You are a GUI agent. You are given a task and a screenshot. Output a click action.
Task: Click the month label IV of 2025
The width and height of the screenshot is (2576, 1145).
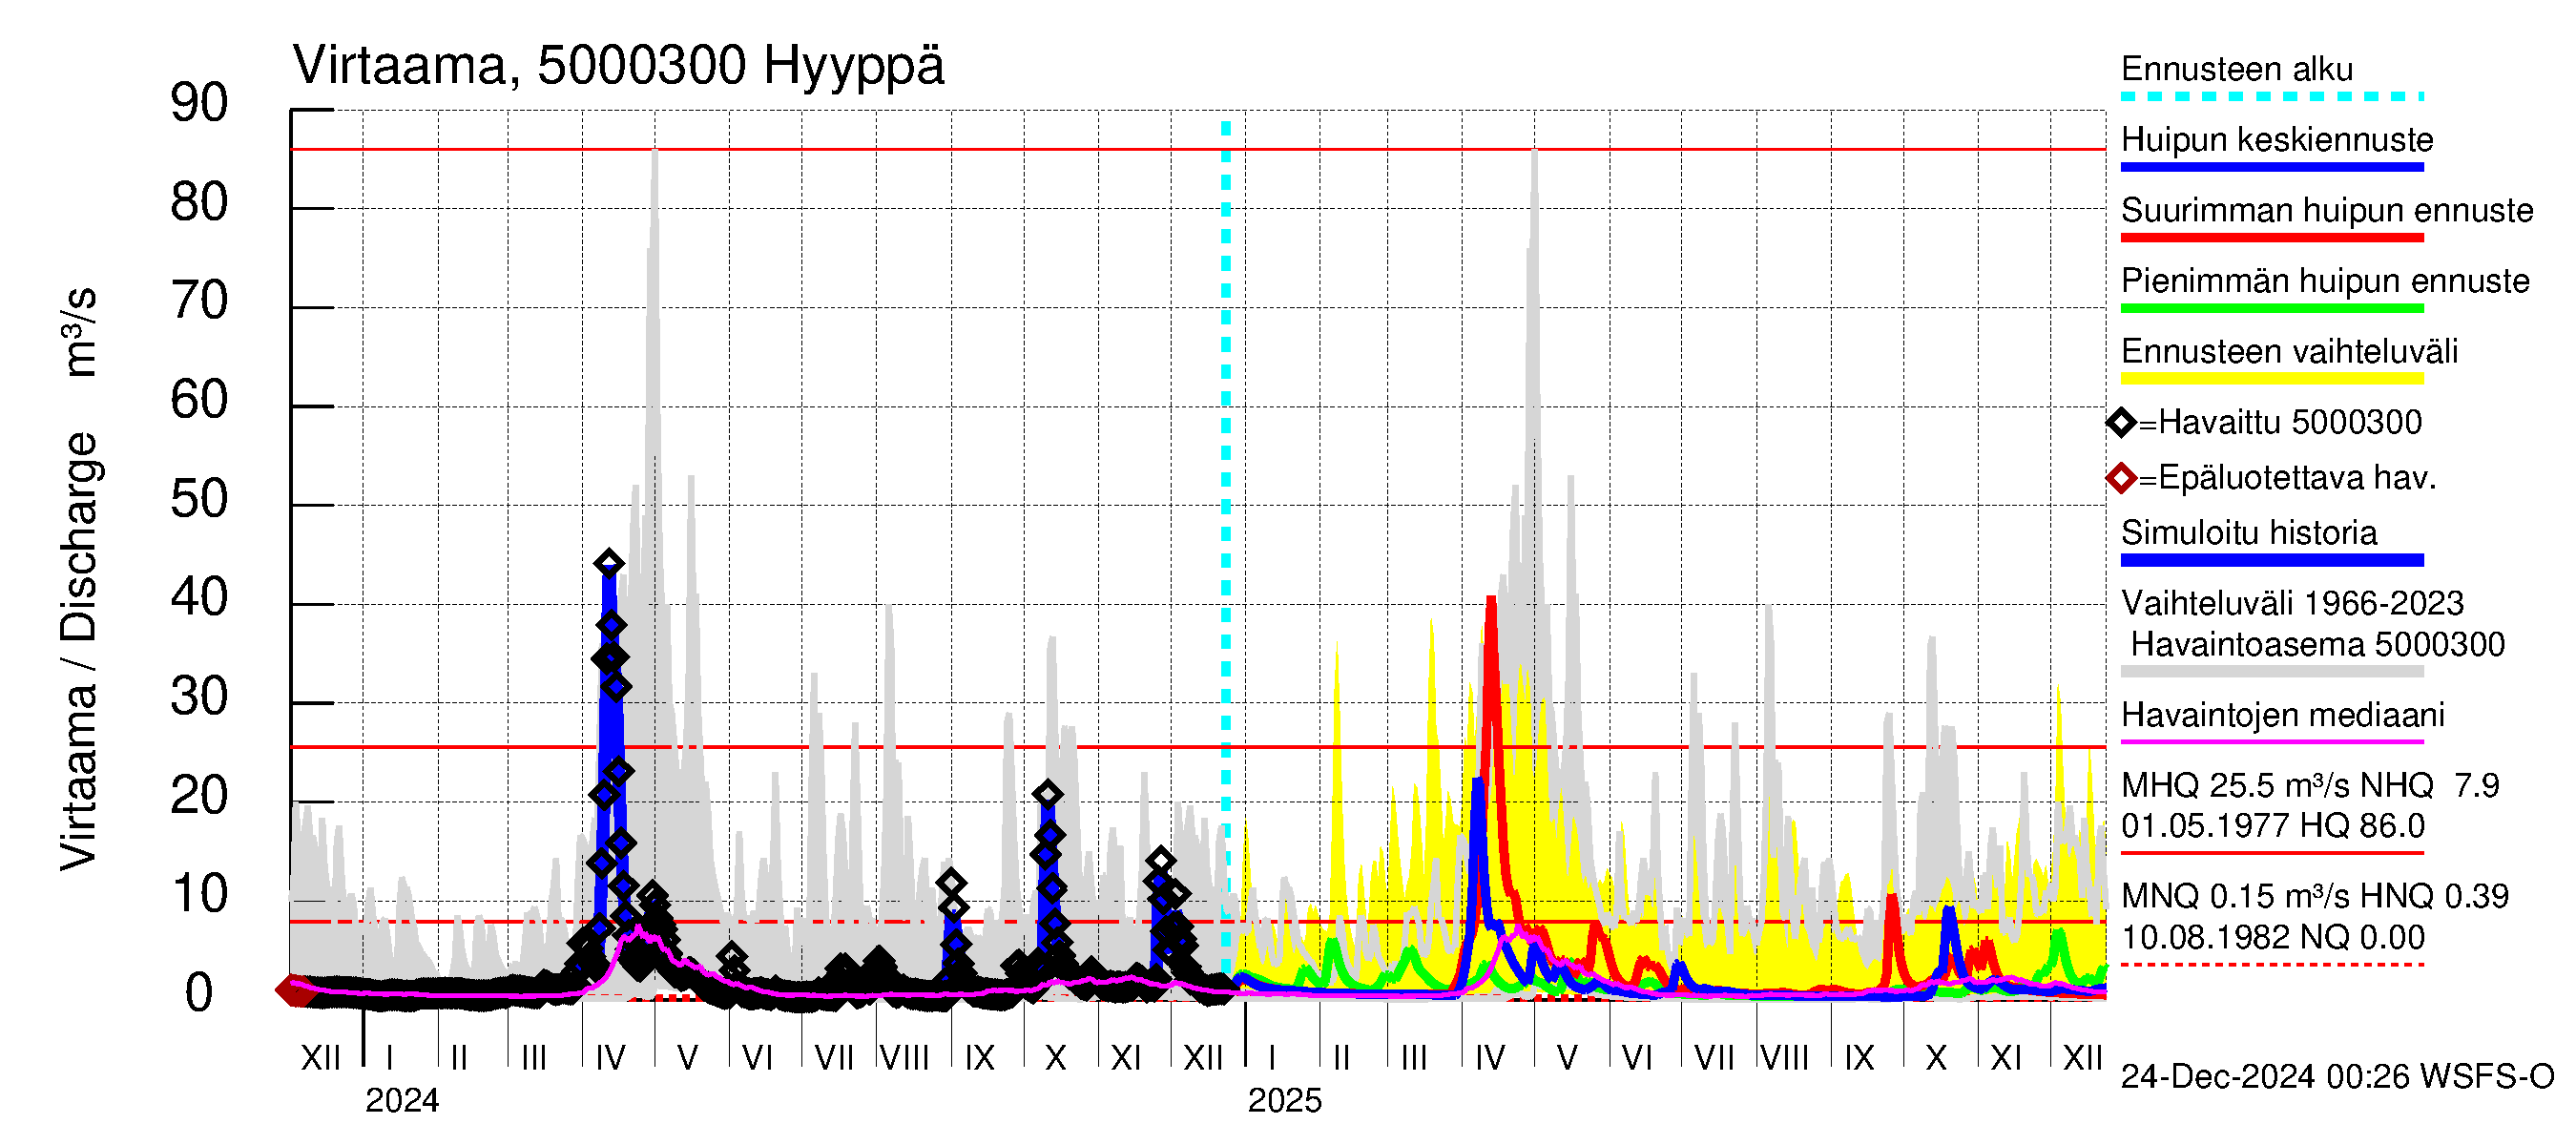[1490, 1058]
